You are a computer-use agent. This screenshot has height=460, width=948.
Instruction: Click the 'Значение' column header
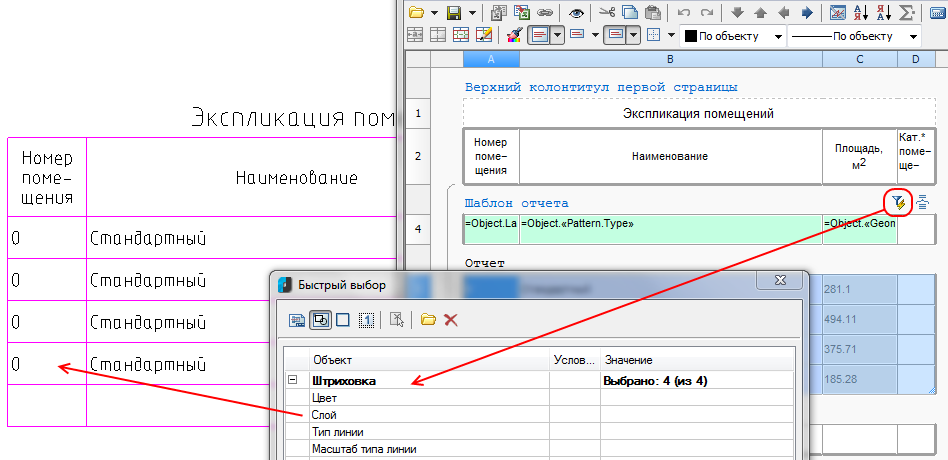[697, 360]
